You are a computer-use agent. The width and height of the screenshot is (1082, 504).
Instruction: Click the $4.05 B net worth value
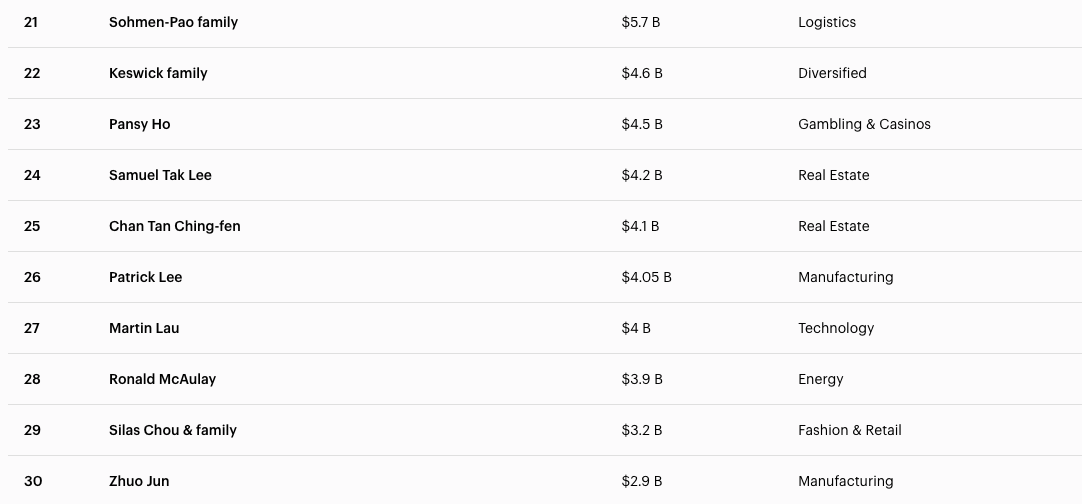[646, 277]
